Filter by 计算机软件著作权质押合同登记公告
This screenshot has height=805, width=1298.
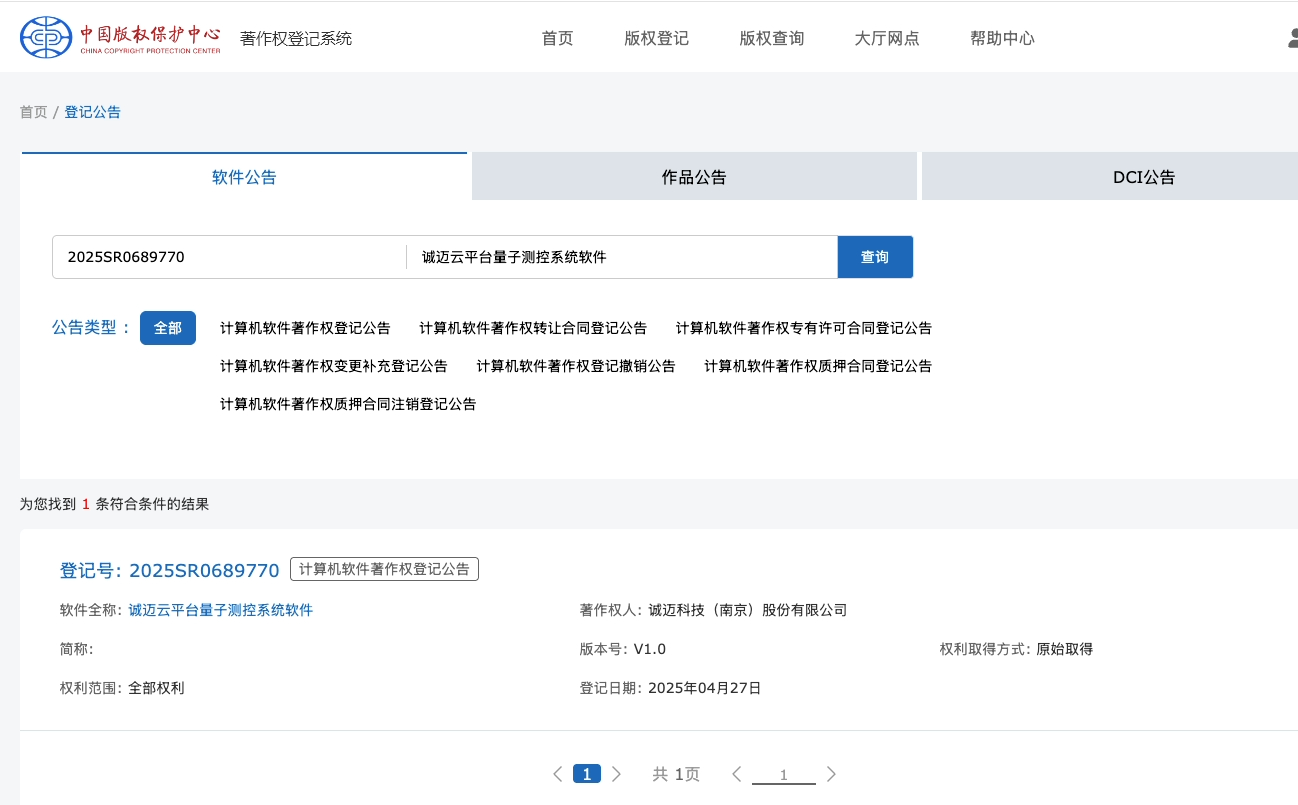coord(818,366)
